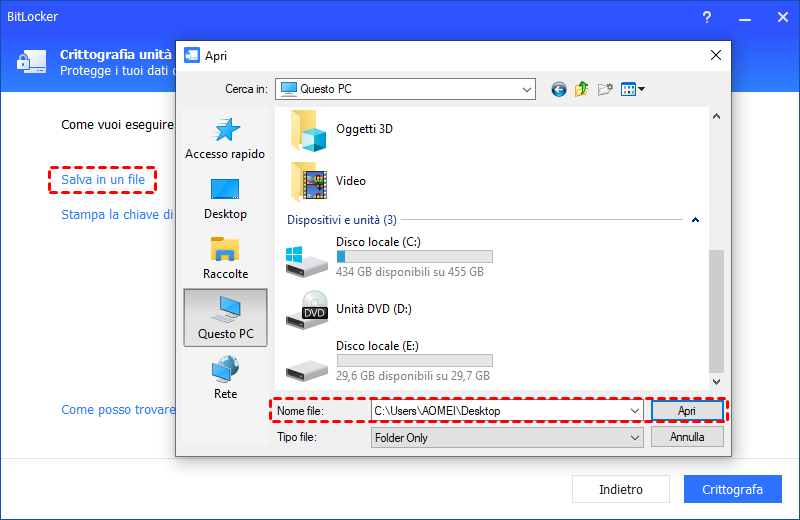
Task: Close the BitLocker window
Action: coord(783,17)
